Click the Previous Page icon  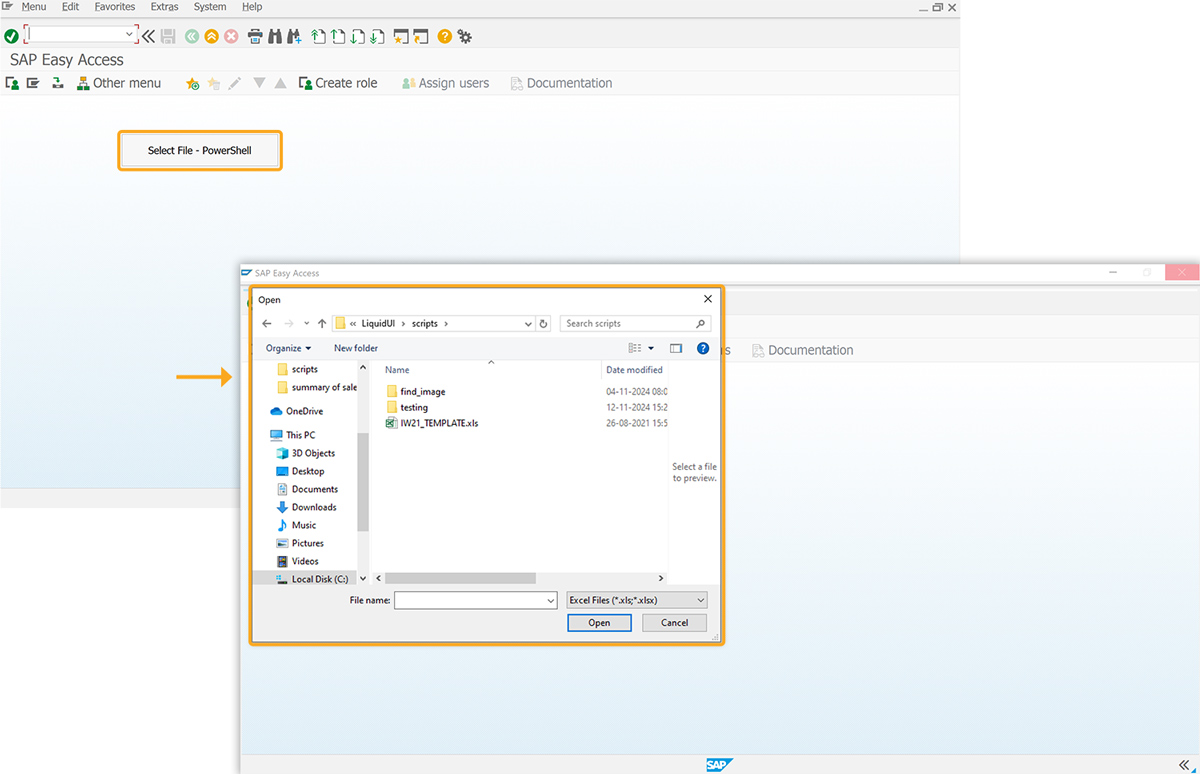pyautogui.click(x=338, y=36)
